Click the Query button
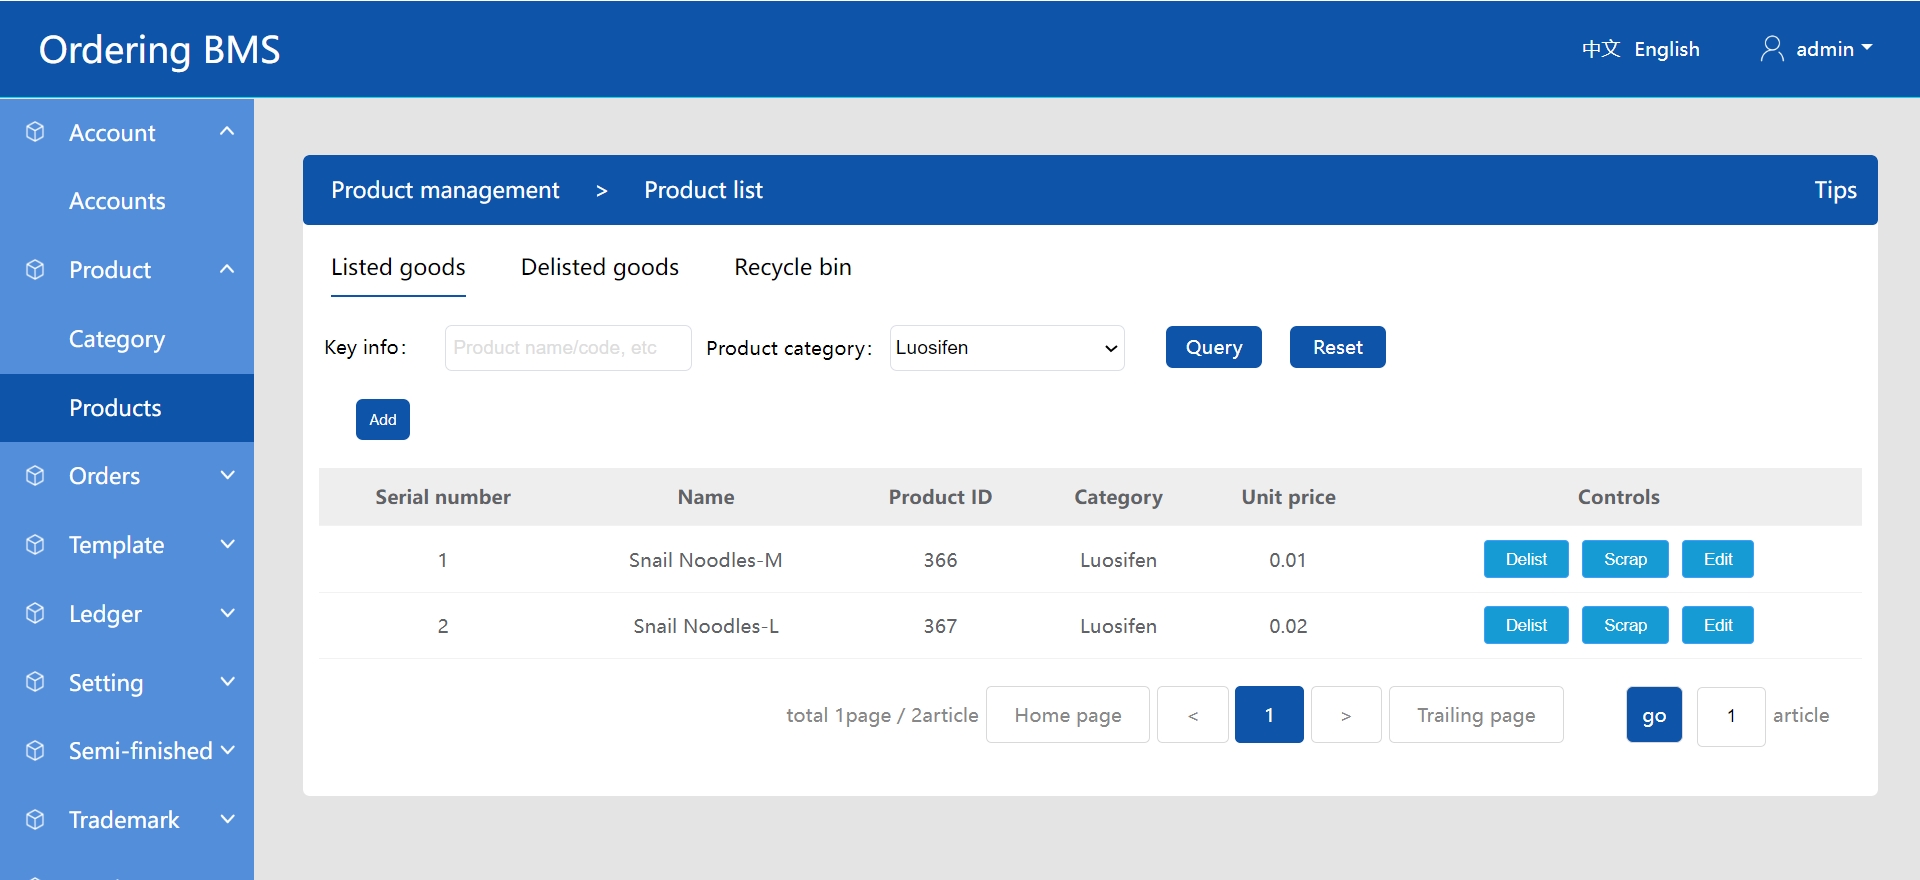 pyautogui.click(x=1214, y=347)
